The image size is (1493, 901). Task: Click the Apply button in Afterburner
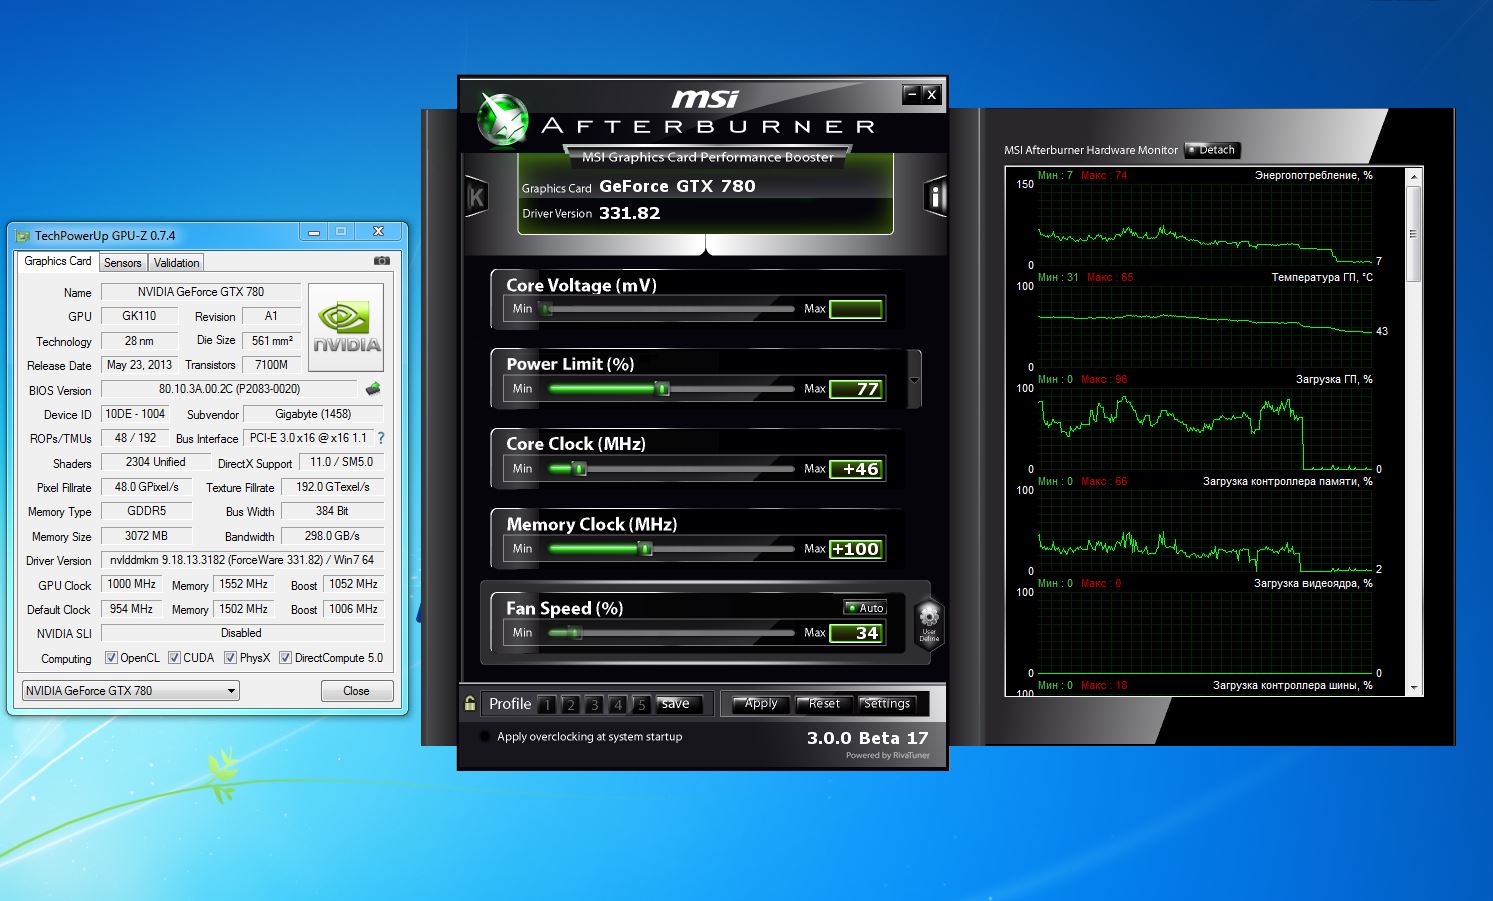pyautogui.click(x=760, y=704)
